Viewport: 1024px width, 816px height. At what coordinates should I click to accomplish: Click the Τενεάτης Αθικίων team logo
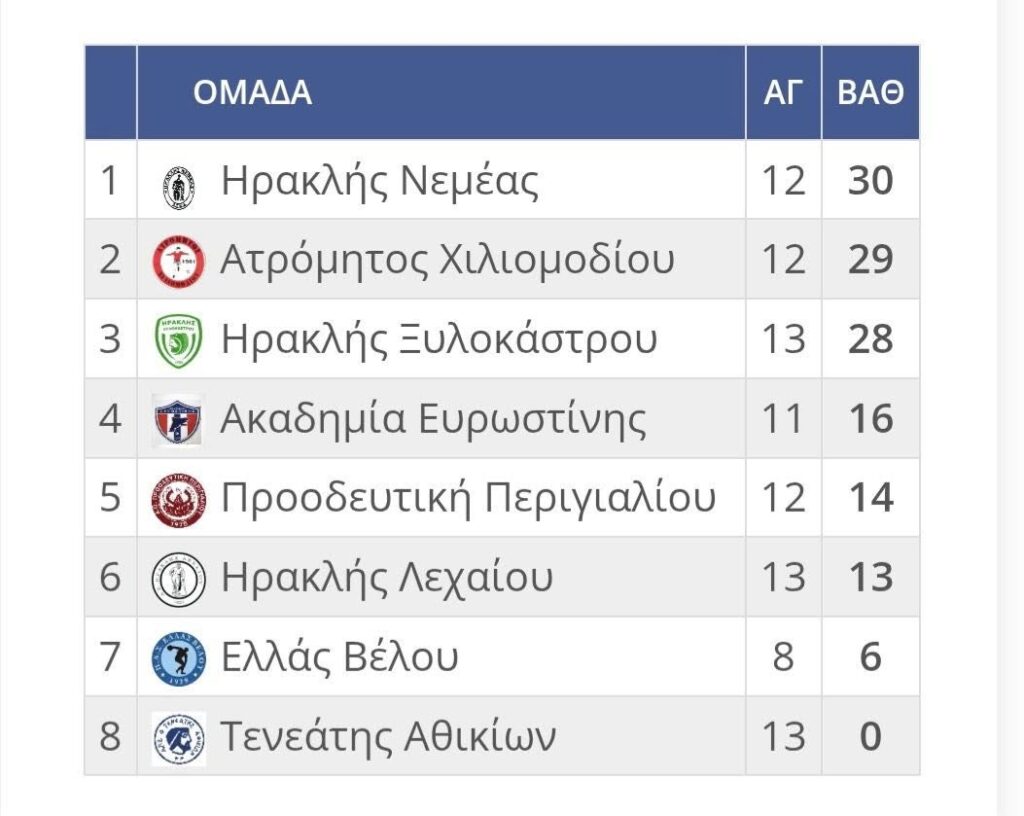click(x=178, y=738)
